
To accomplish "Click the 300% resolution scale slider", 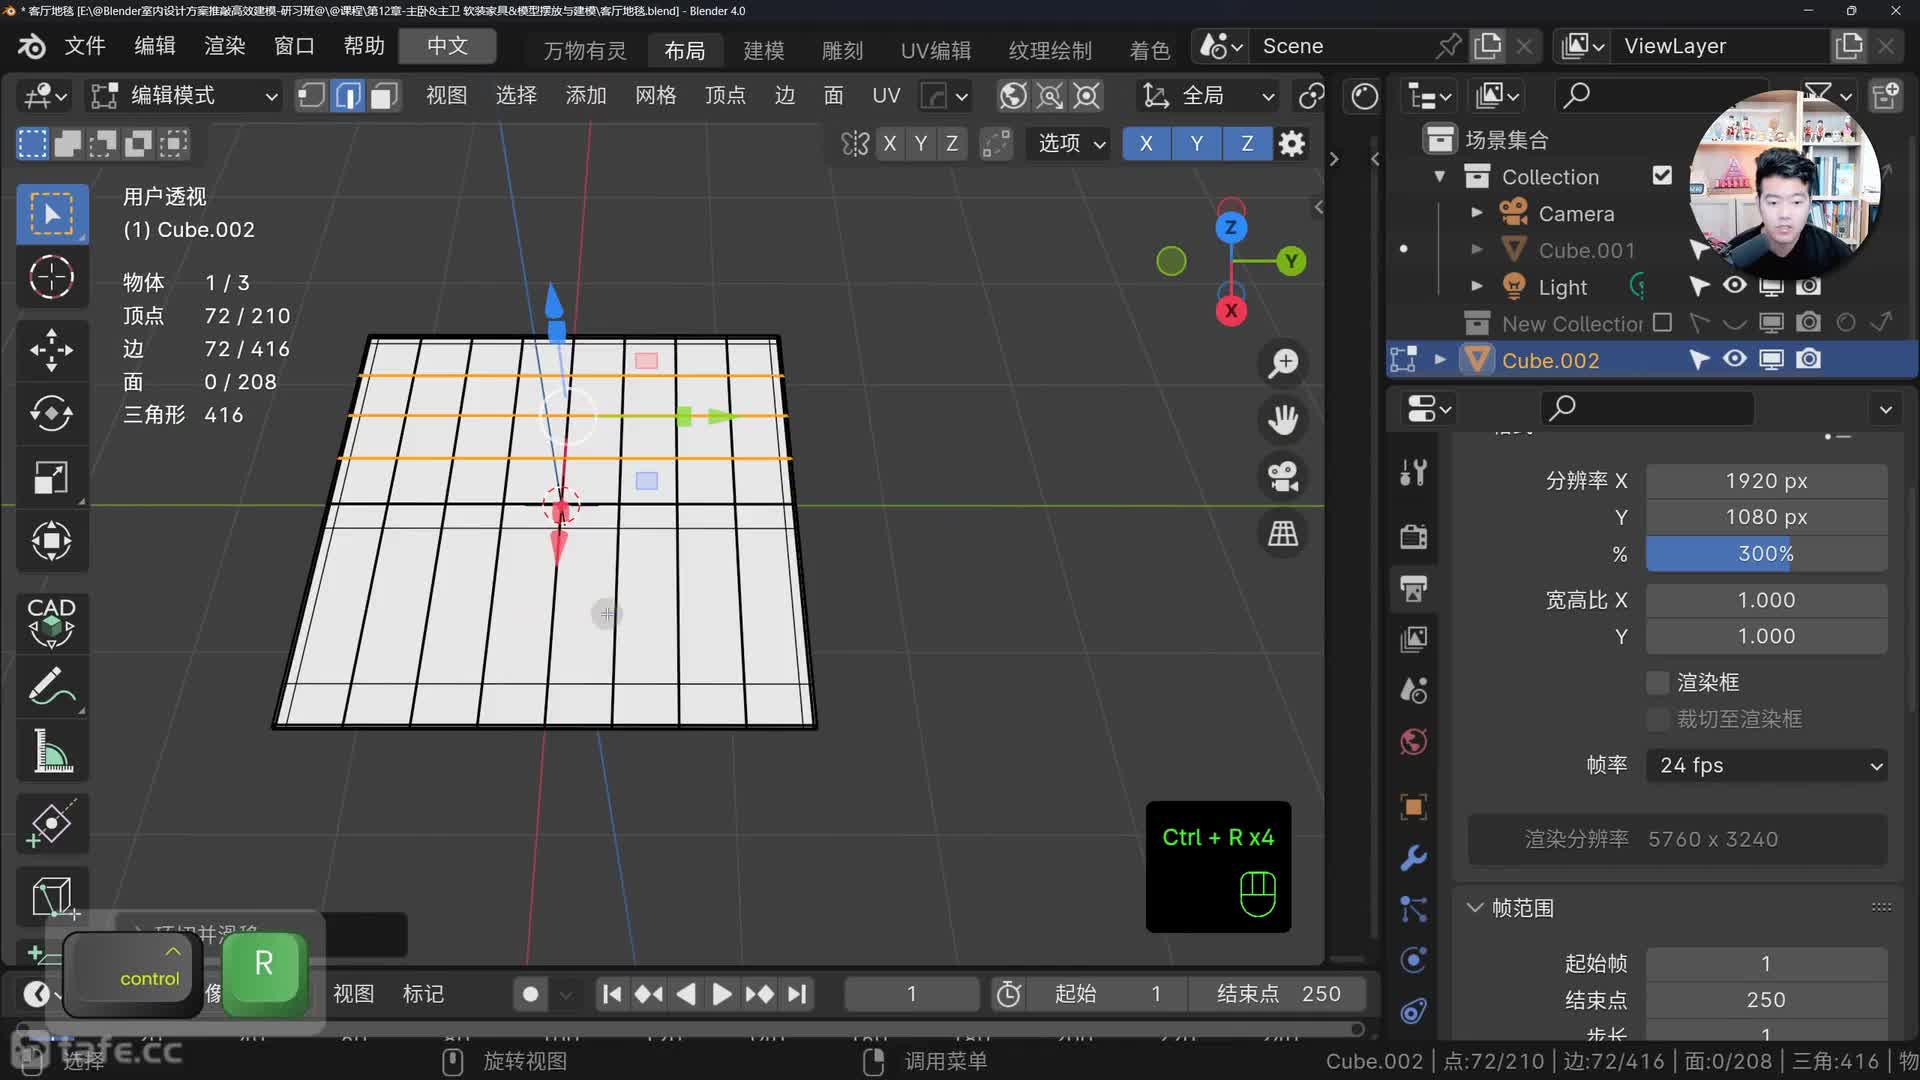I will coord(1766,553).
